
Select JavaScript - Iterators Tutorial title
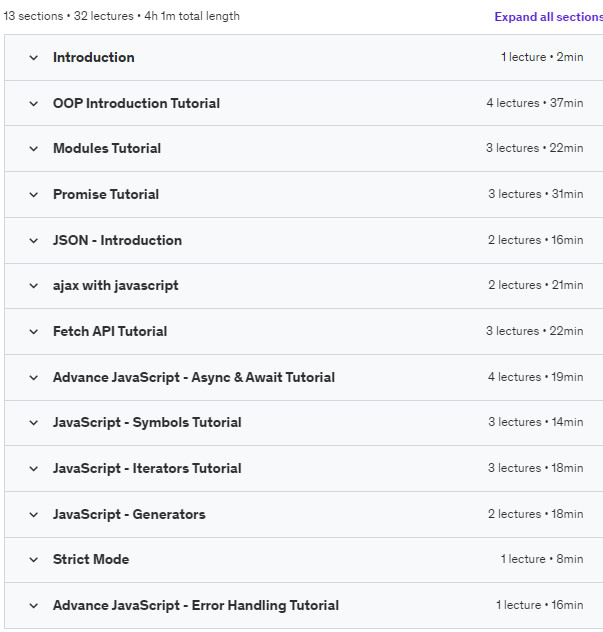coord(147,468)
